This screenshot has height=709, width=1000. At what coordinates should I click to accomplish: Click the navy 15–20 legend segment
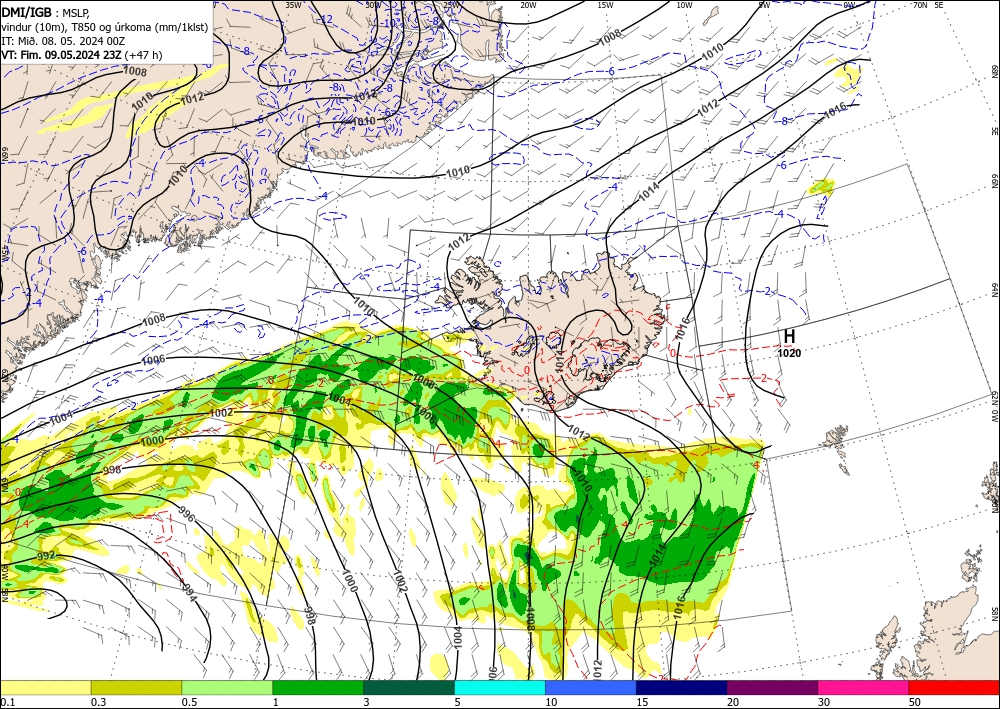click(x=681, y=688)
